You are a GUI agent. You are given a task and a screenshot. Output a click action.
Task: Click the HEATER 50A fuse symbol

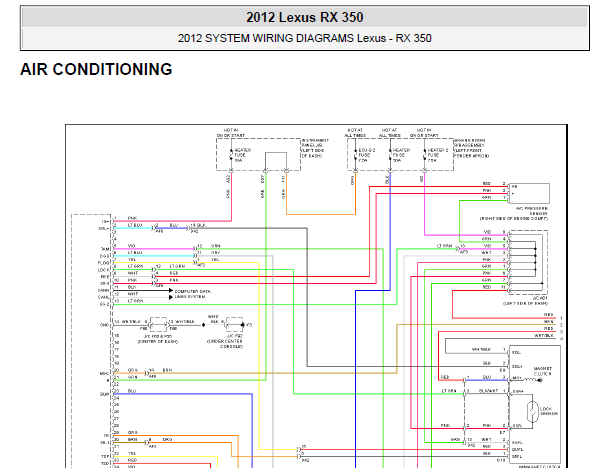click(x=390, y=155)
